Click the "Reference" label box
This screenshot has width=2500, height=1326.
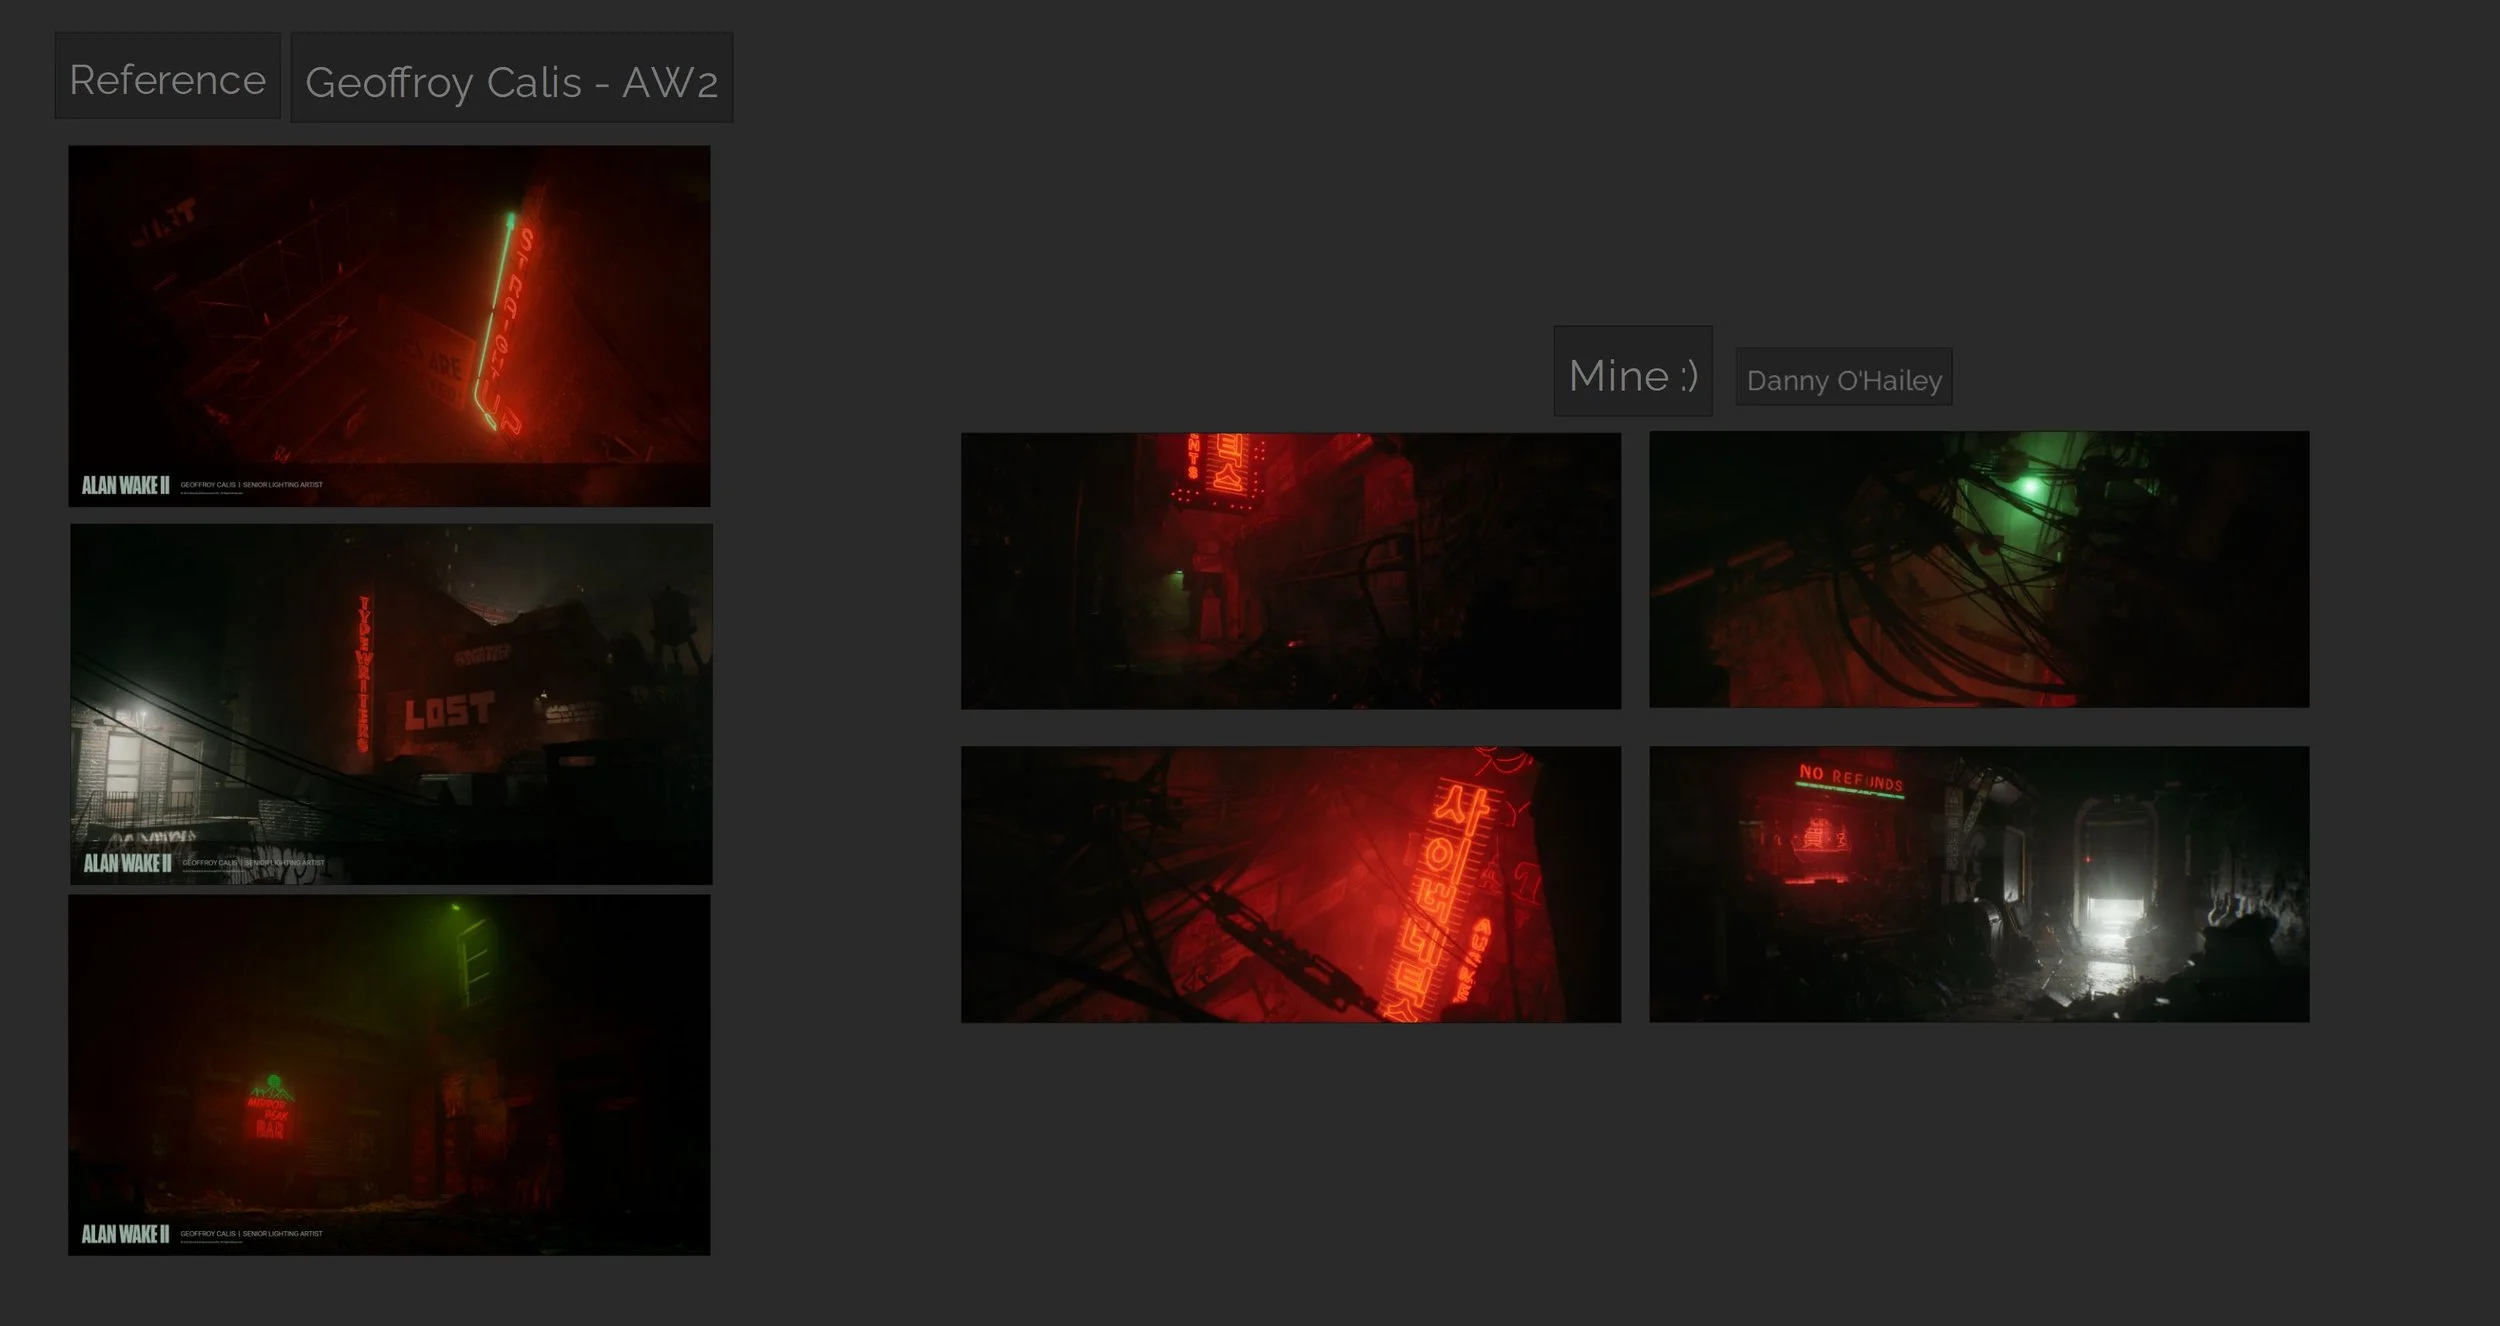(168, 76)
